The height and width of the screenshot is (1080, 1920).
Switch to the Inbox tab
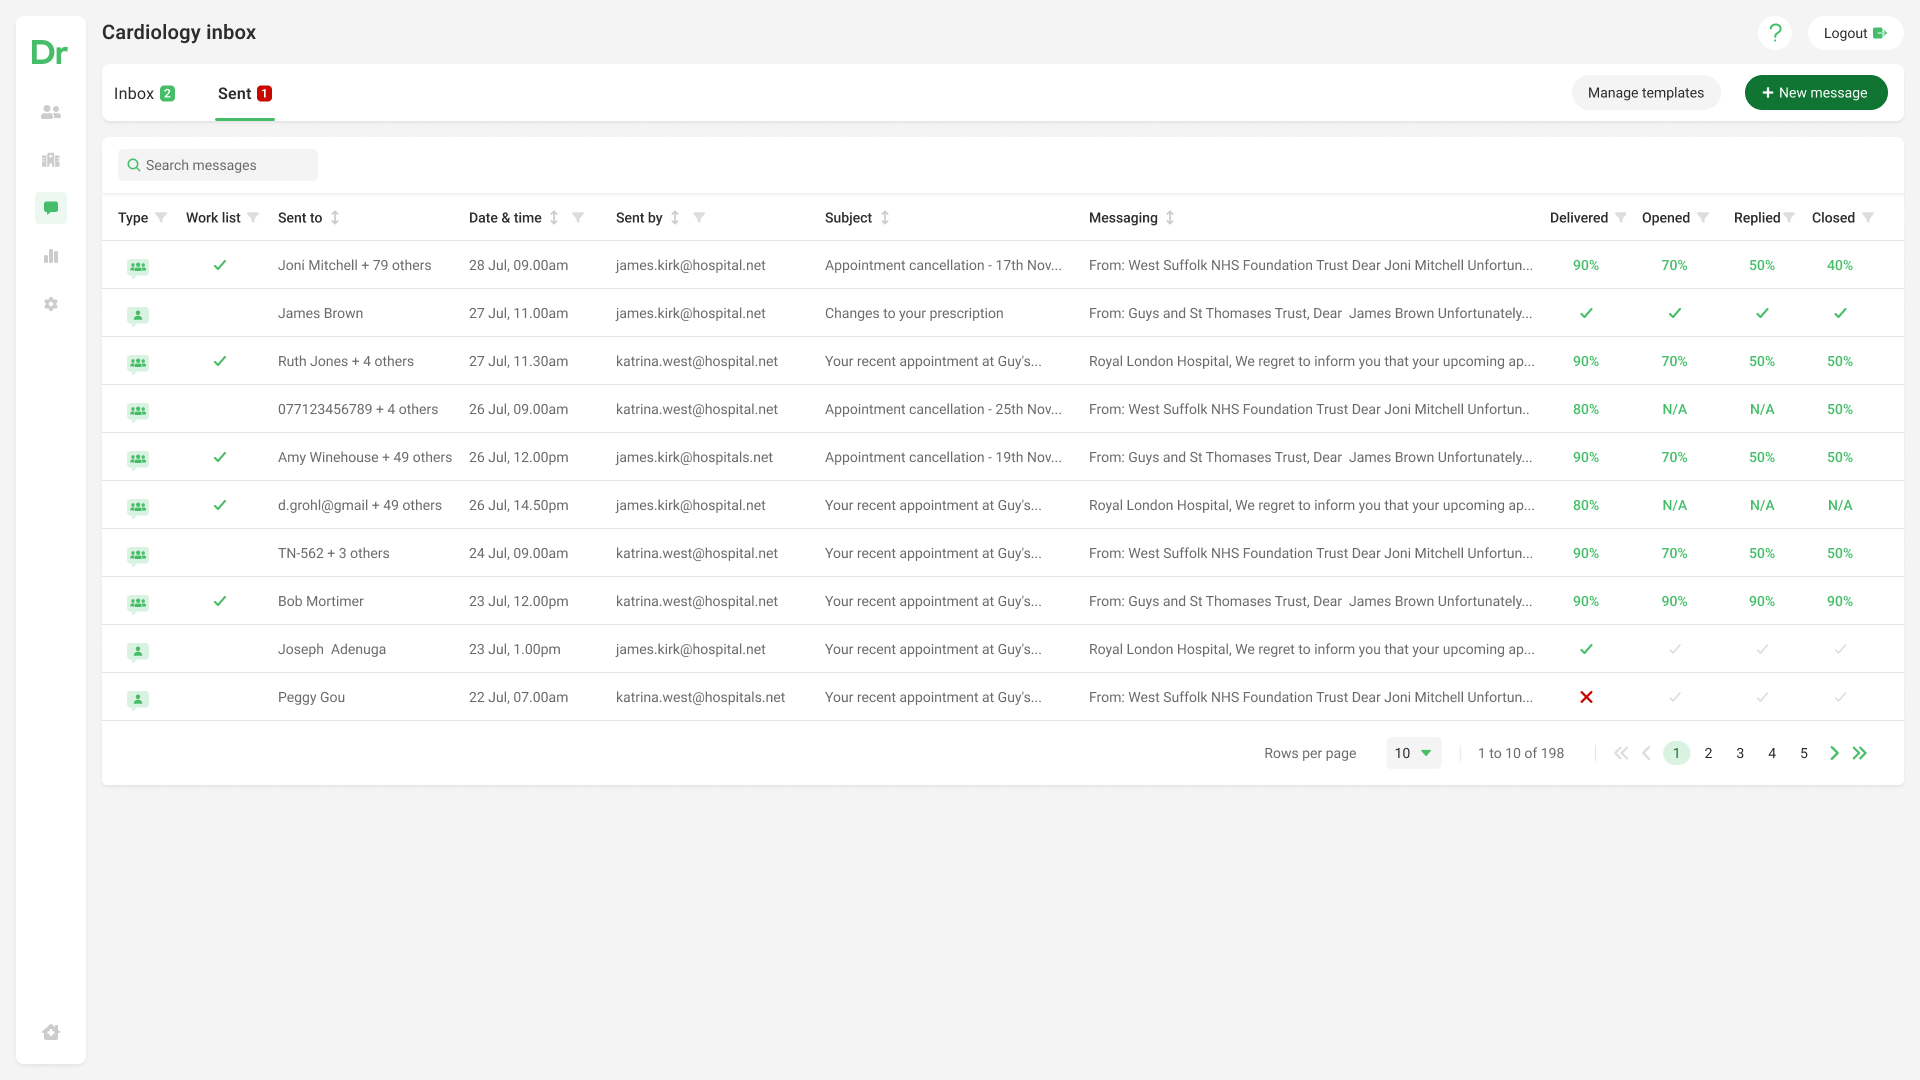pos(144,93)
